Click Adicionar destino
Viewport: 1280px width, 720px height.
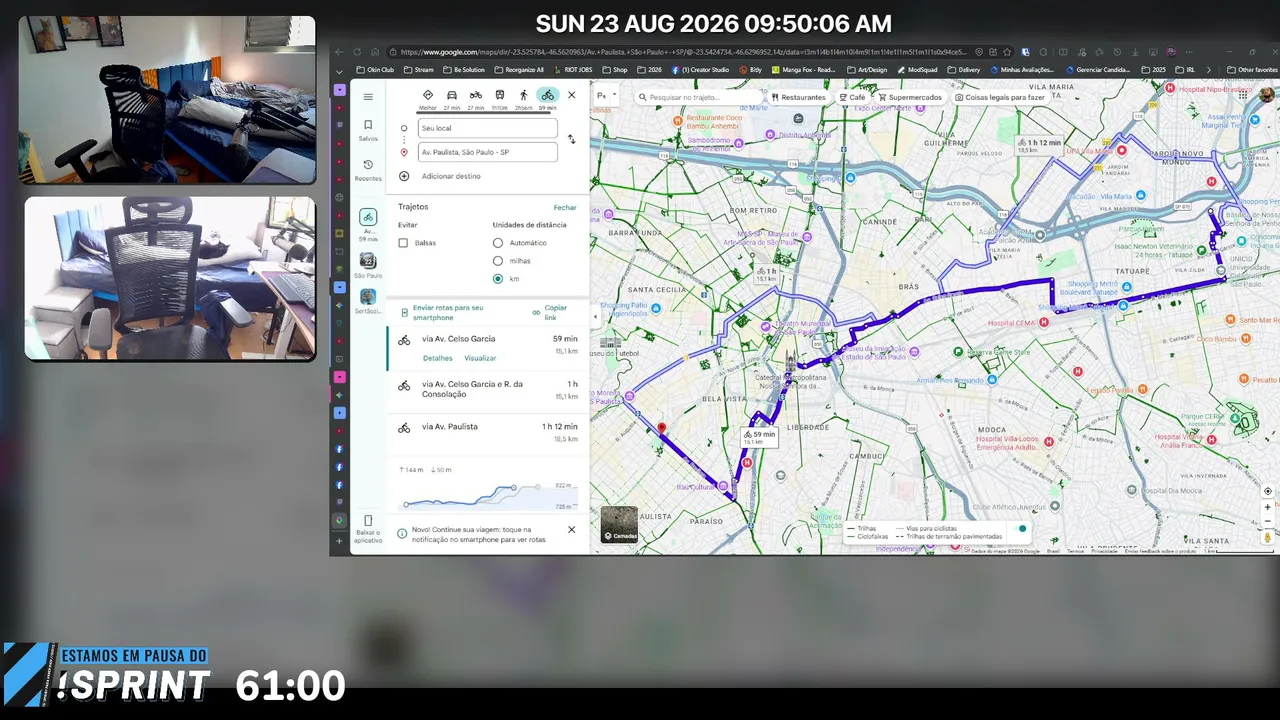(x=451, y=176)
